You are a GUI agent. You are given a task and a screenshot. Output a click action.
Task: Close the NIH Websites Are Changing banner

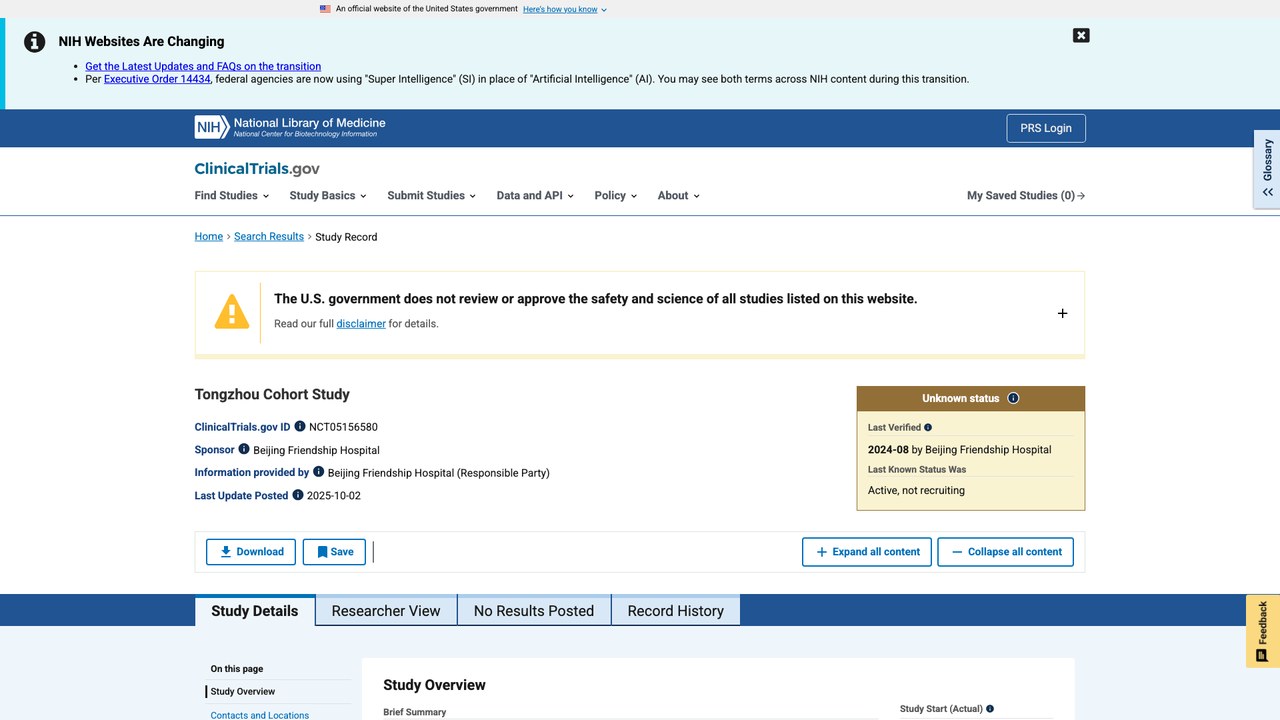coord(1081,35)
